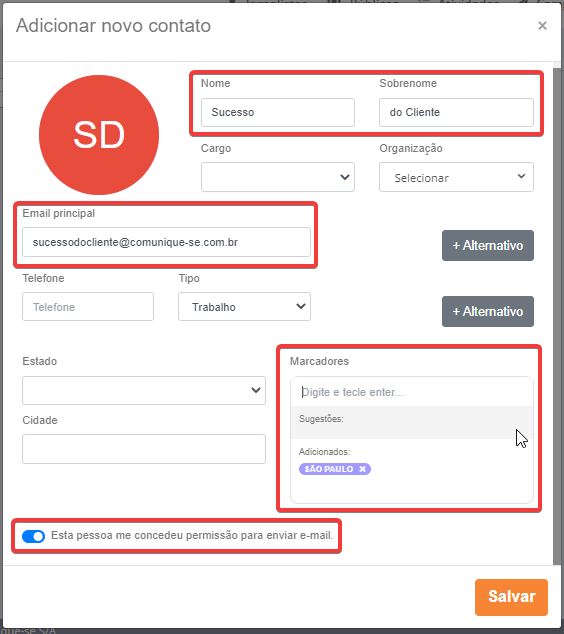Toggle email permission switch

point(34,536)
